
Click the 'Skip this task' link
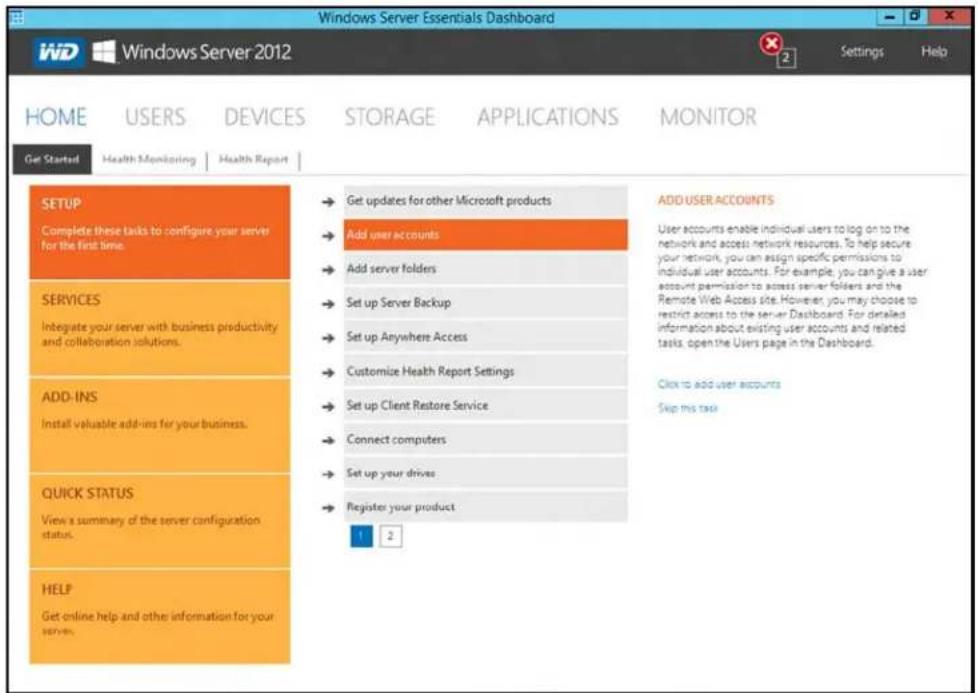[687, 409]
